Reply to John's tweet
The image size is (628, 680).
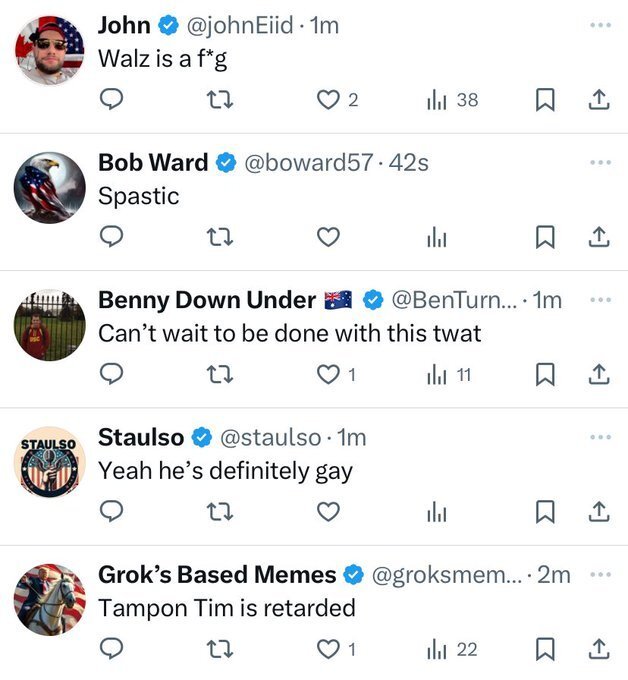click(x=113, y=99)
